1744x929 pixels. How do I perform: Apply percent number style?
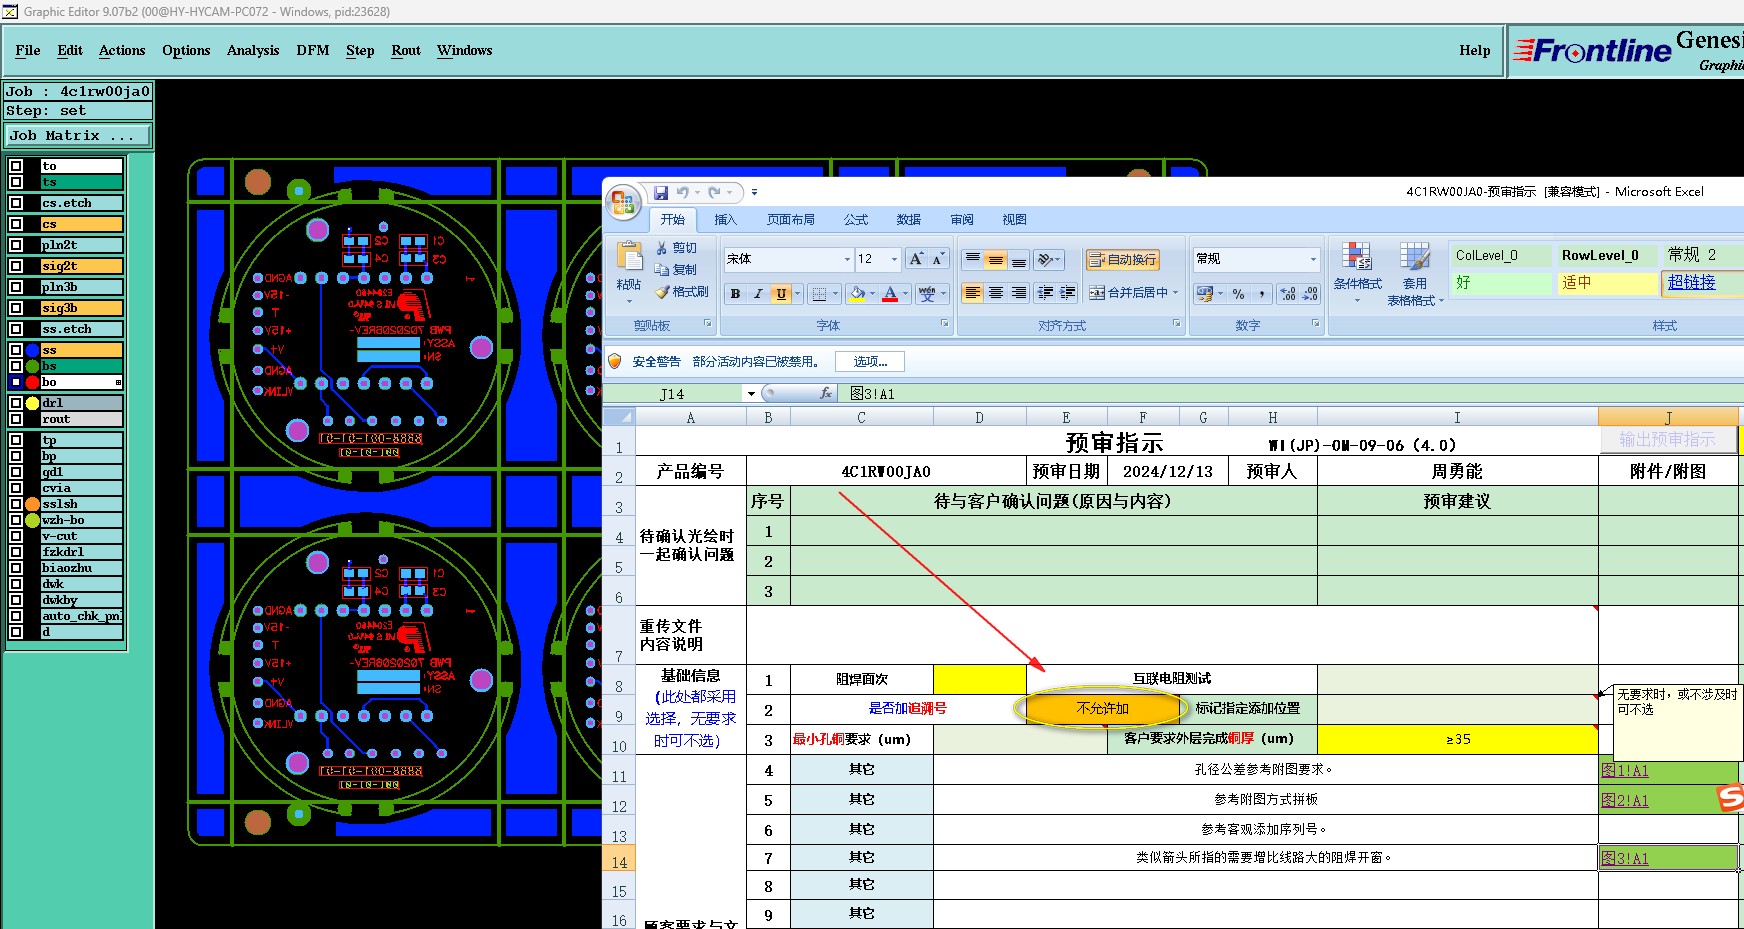point(1239,294)
